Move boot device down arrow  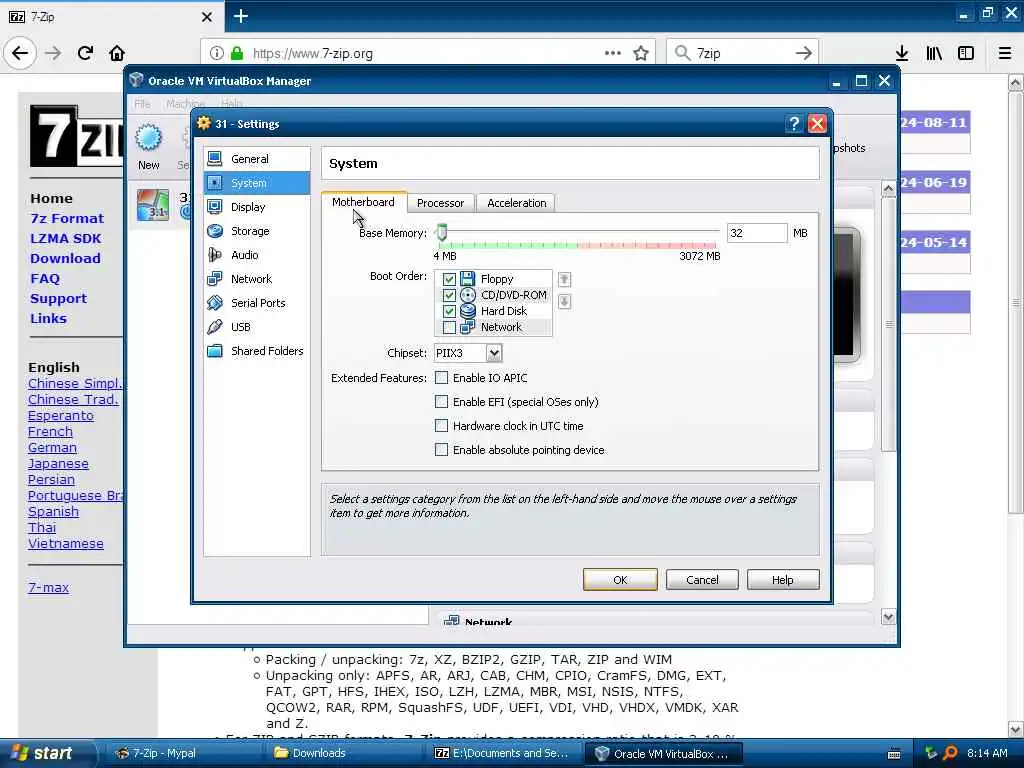click(564, 302)
